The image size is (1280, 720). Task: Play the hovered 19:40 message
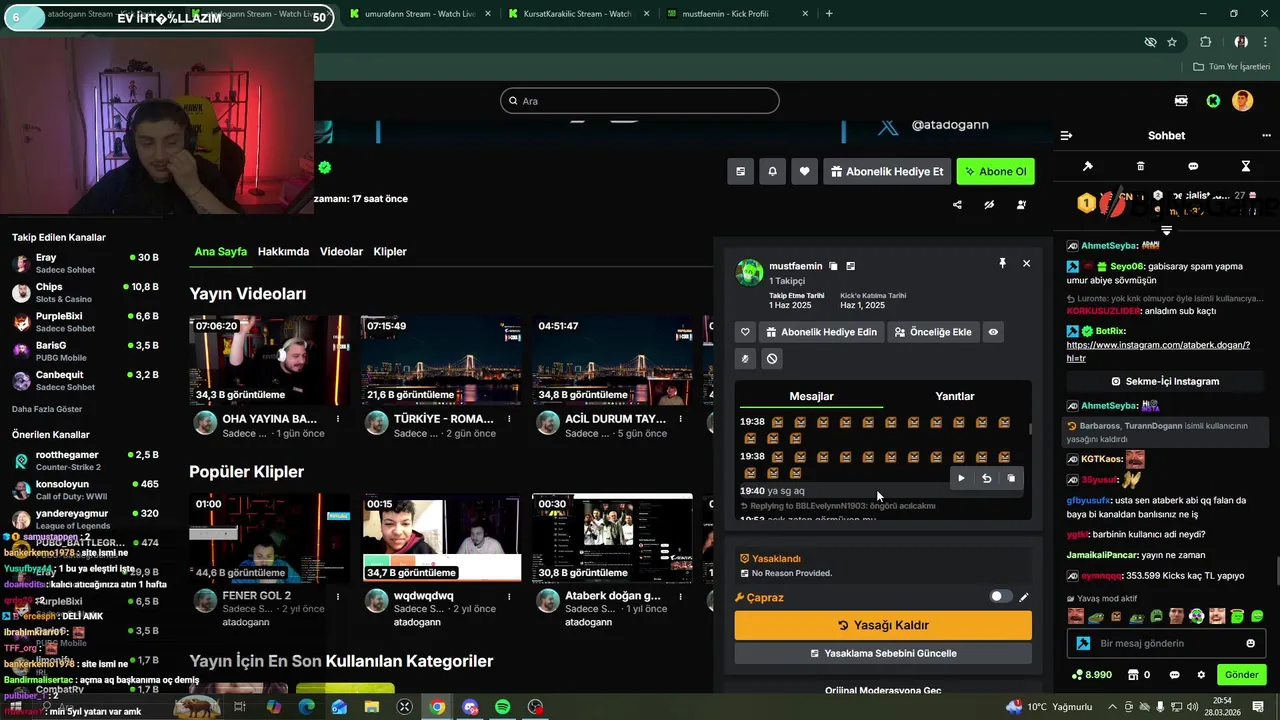[961, 478]
